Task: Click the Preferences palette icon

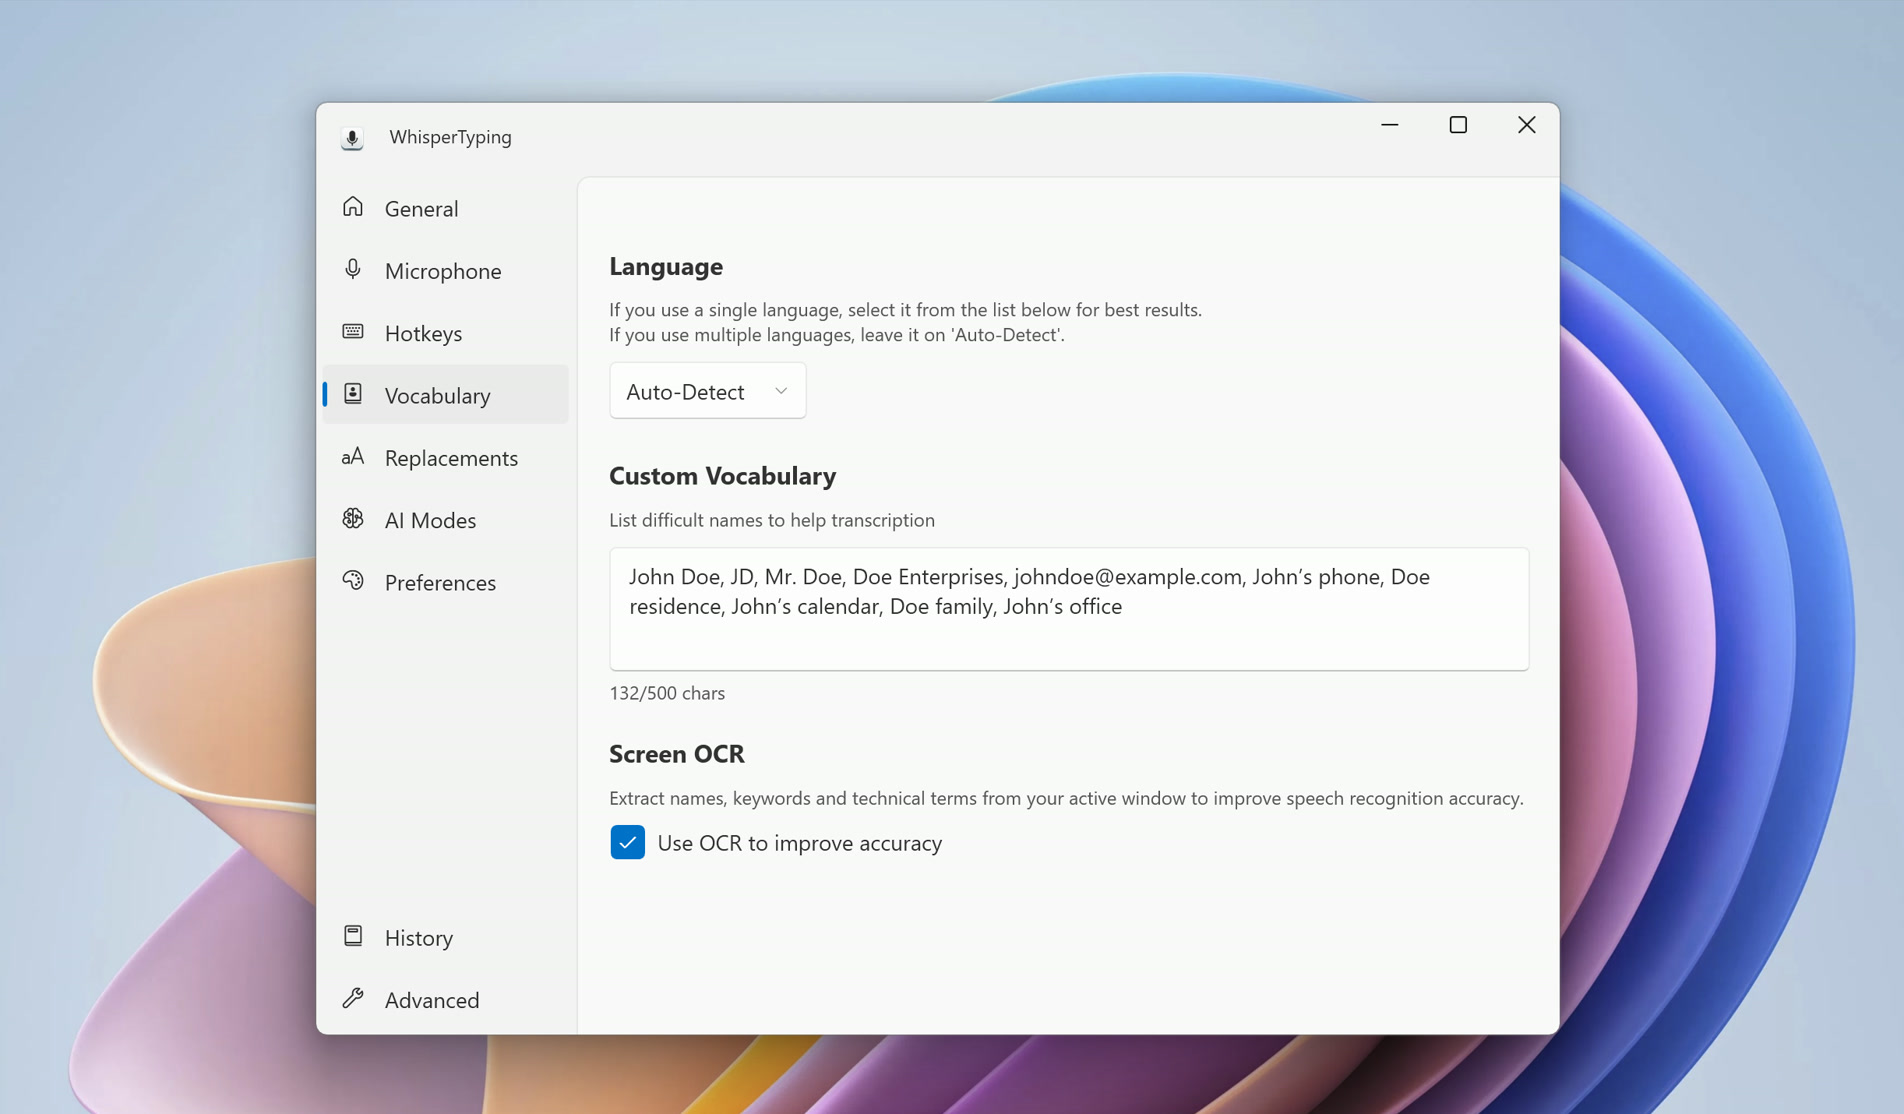Action: pos(353,581)
